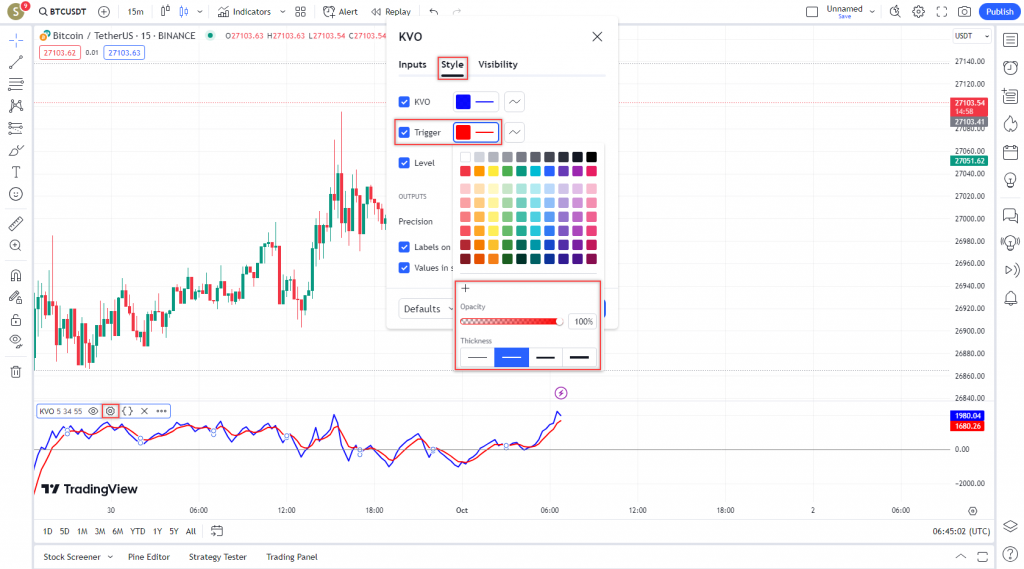Open the Trading Panel tab

pyautogui.click(x=292, y=557)
